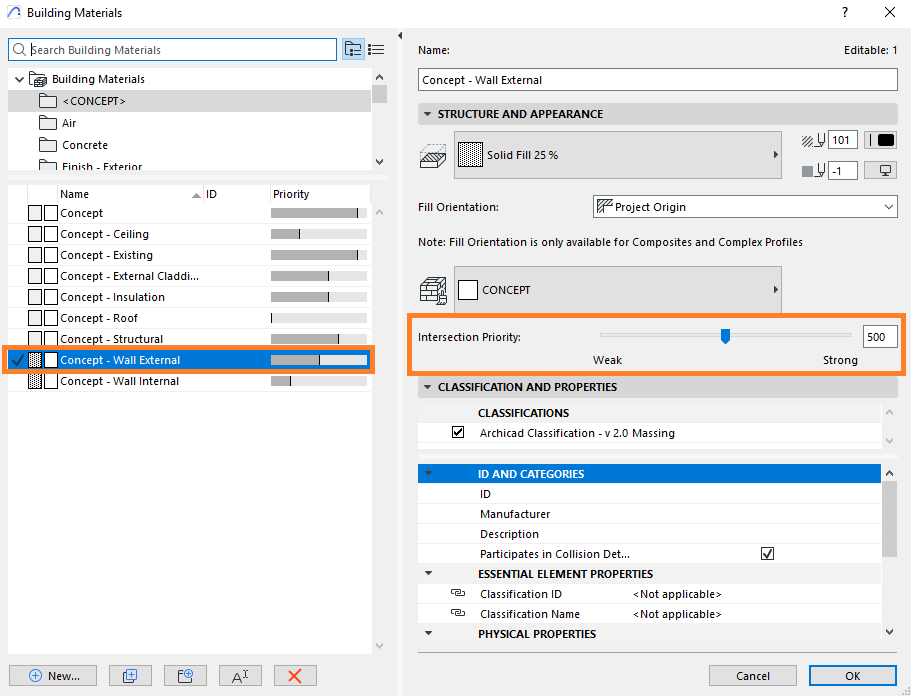Click the Cancel button
The width and height of the screenshot is (911, 696).
coord(752,676)
